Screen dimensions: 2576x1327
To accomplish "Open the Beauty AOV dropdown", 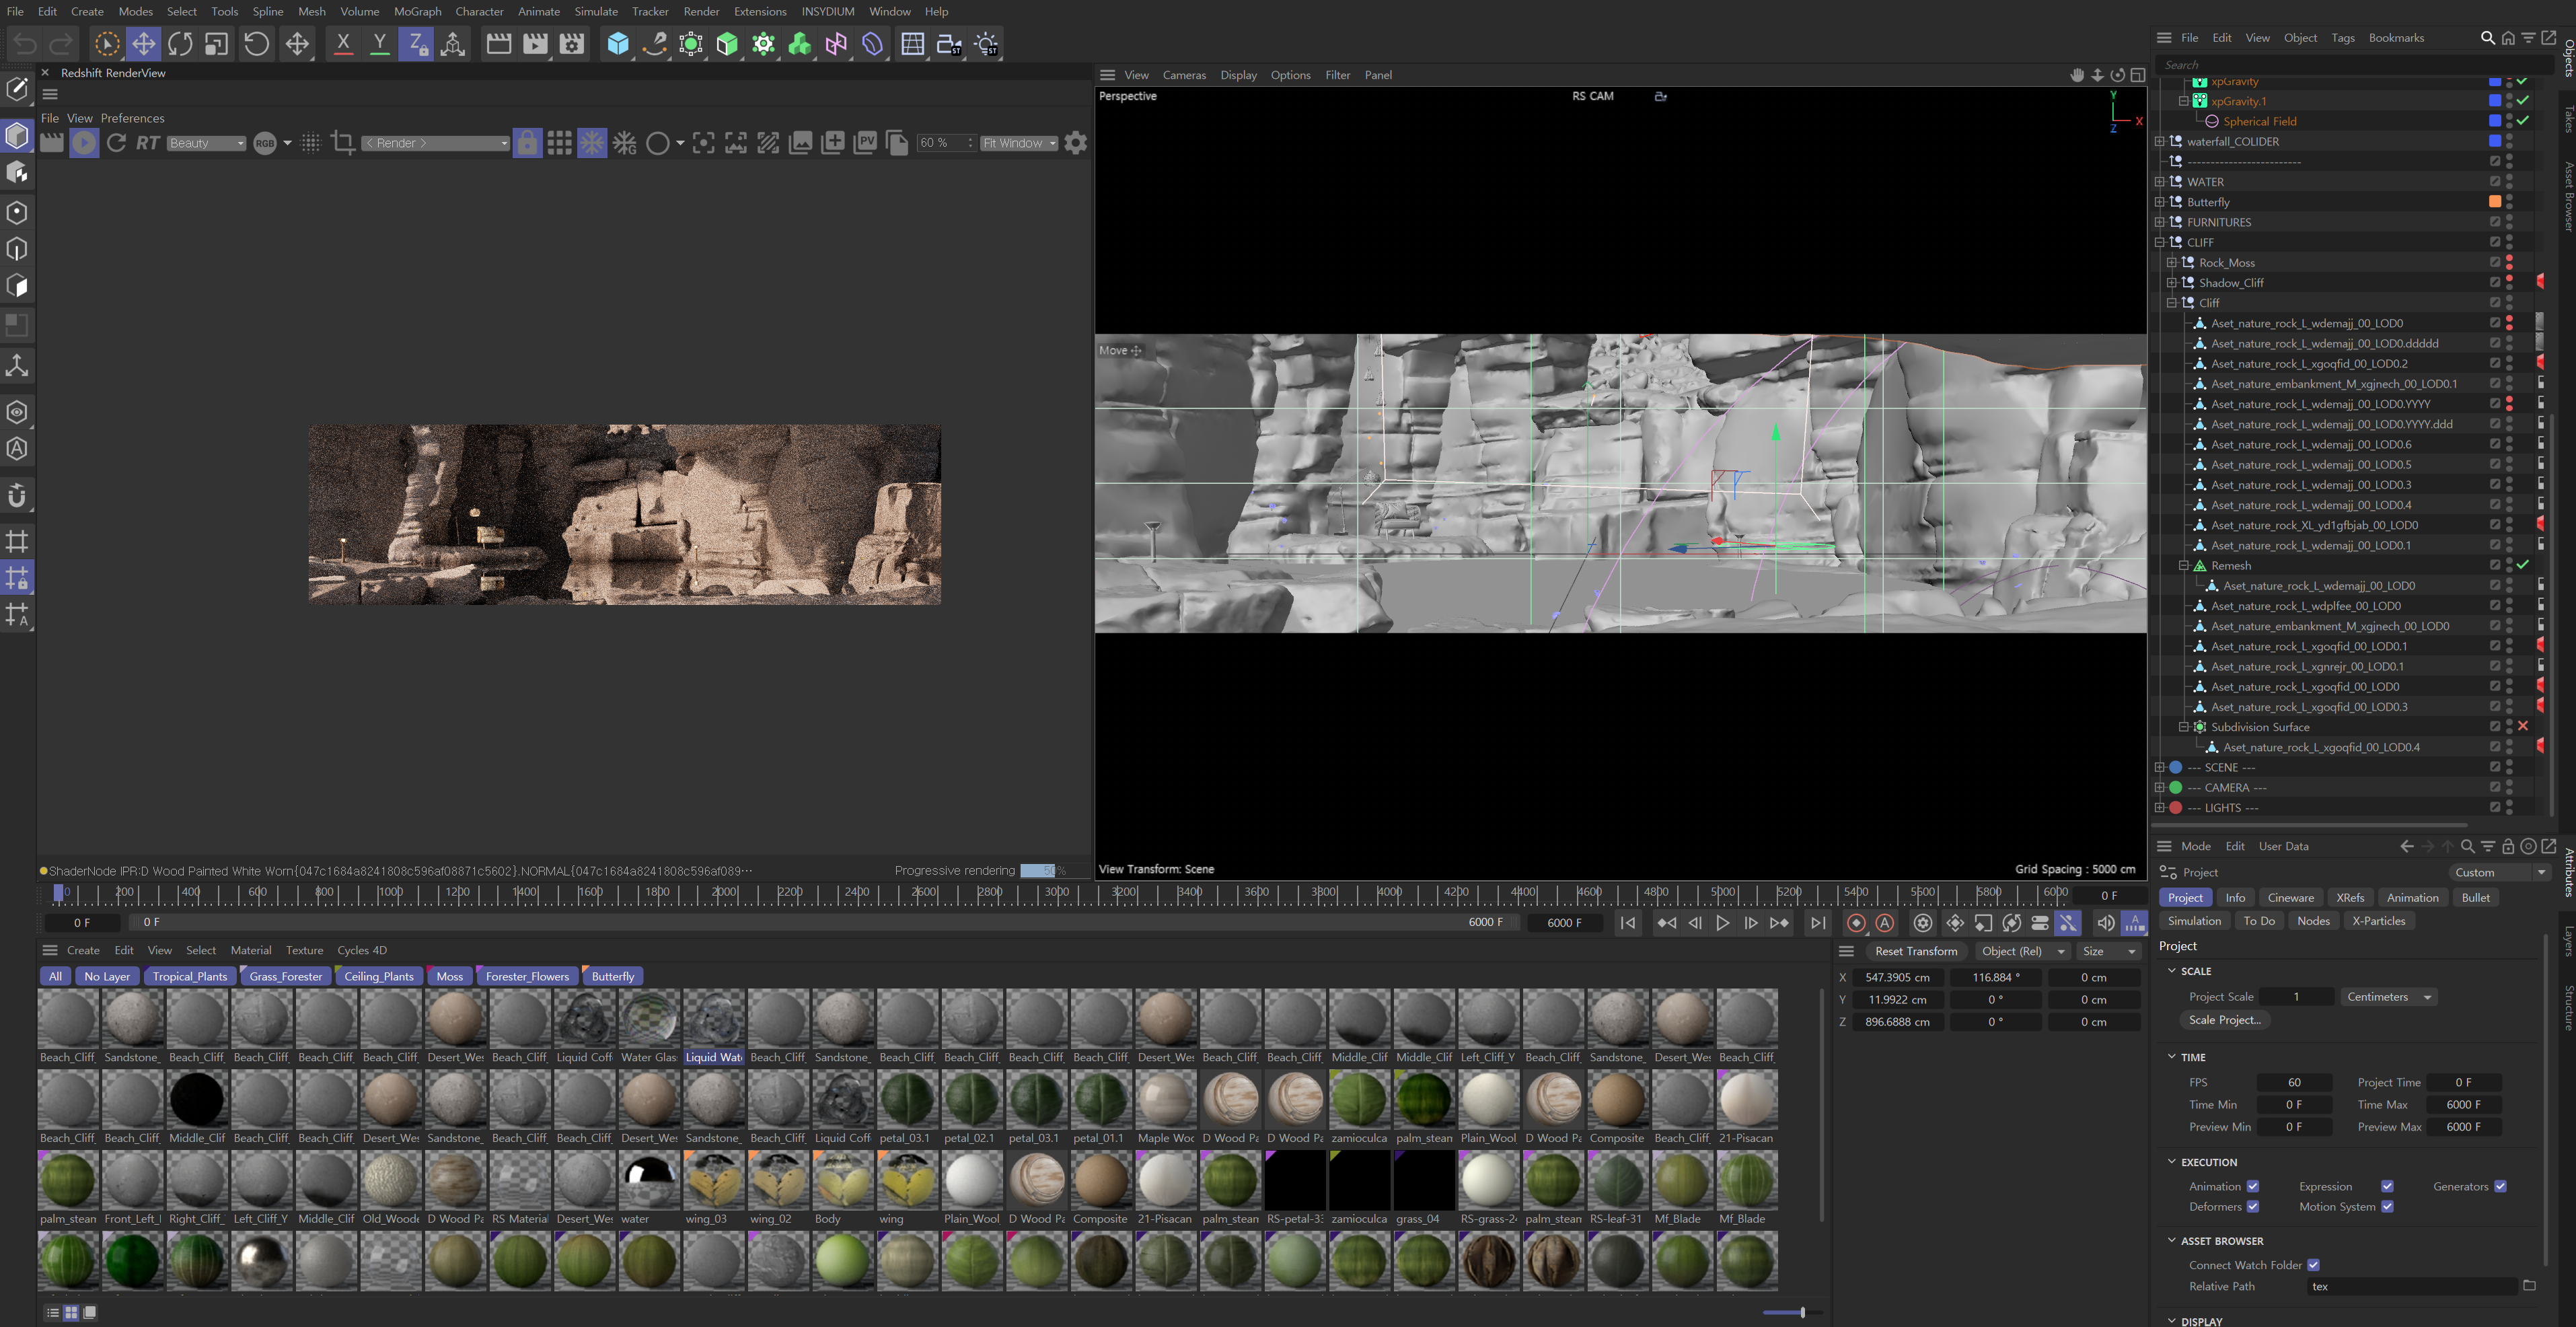I will point(206,143).
